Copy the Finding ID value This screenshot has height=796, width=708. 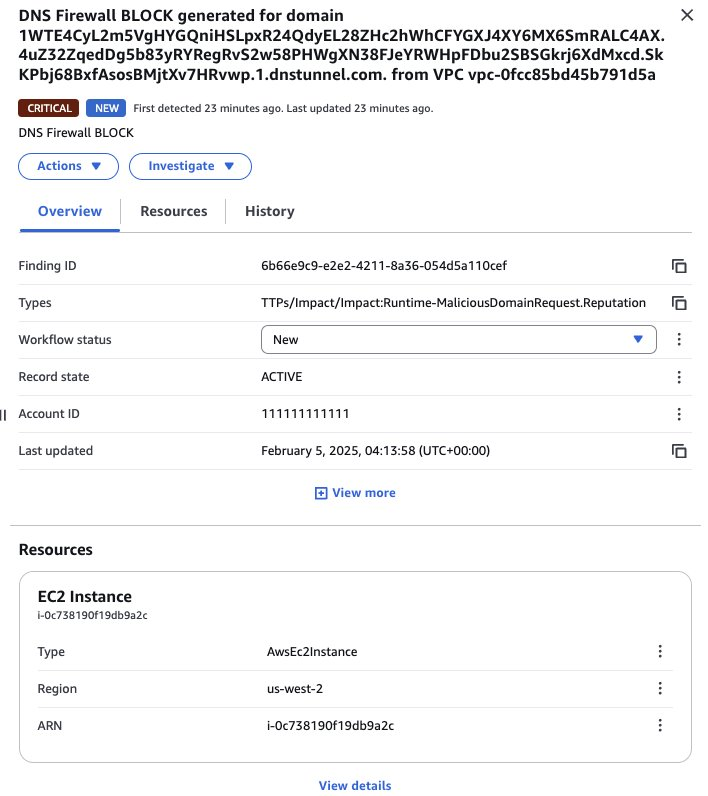[x=679, y=266]
